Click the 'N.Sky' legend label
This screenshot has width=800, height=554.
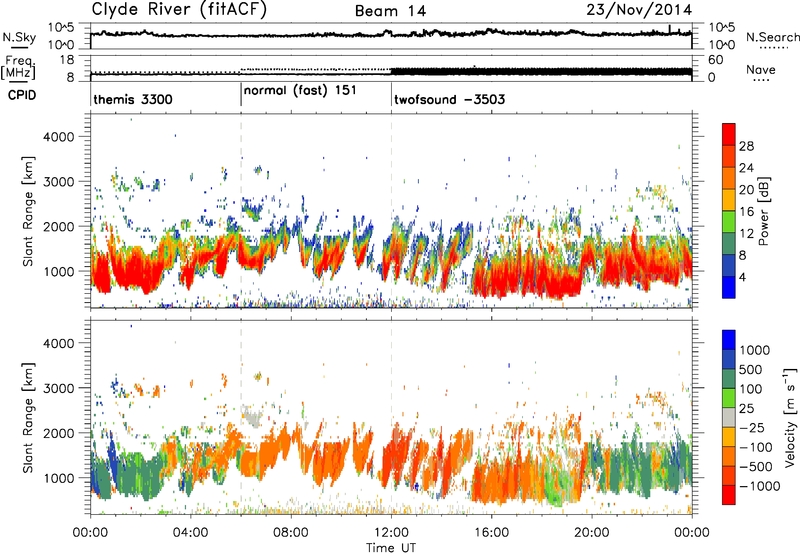coord(19,37)
